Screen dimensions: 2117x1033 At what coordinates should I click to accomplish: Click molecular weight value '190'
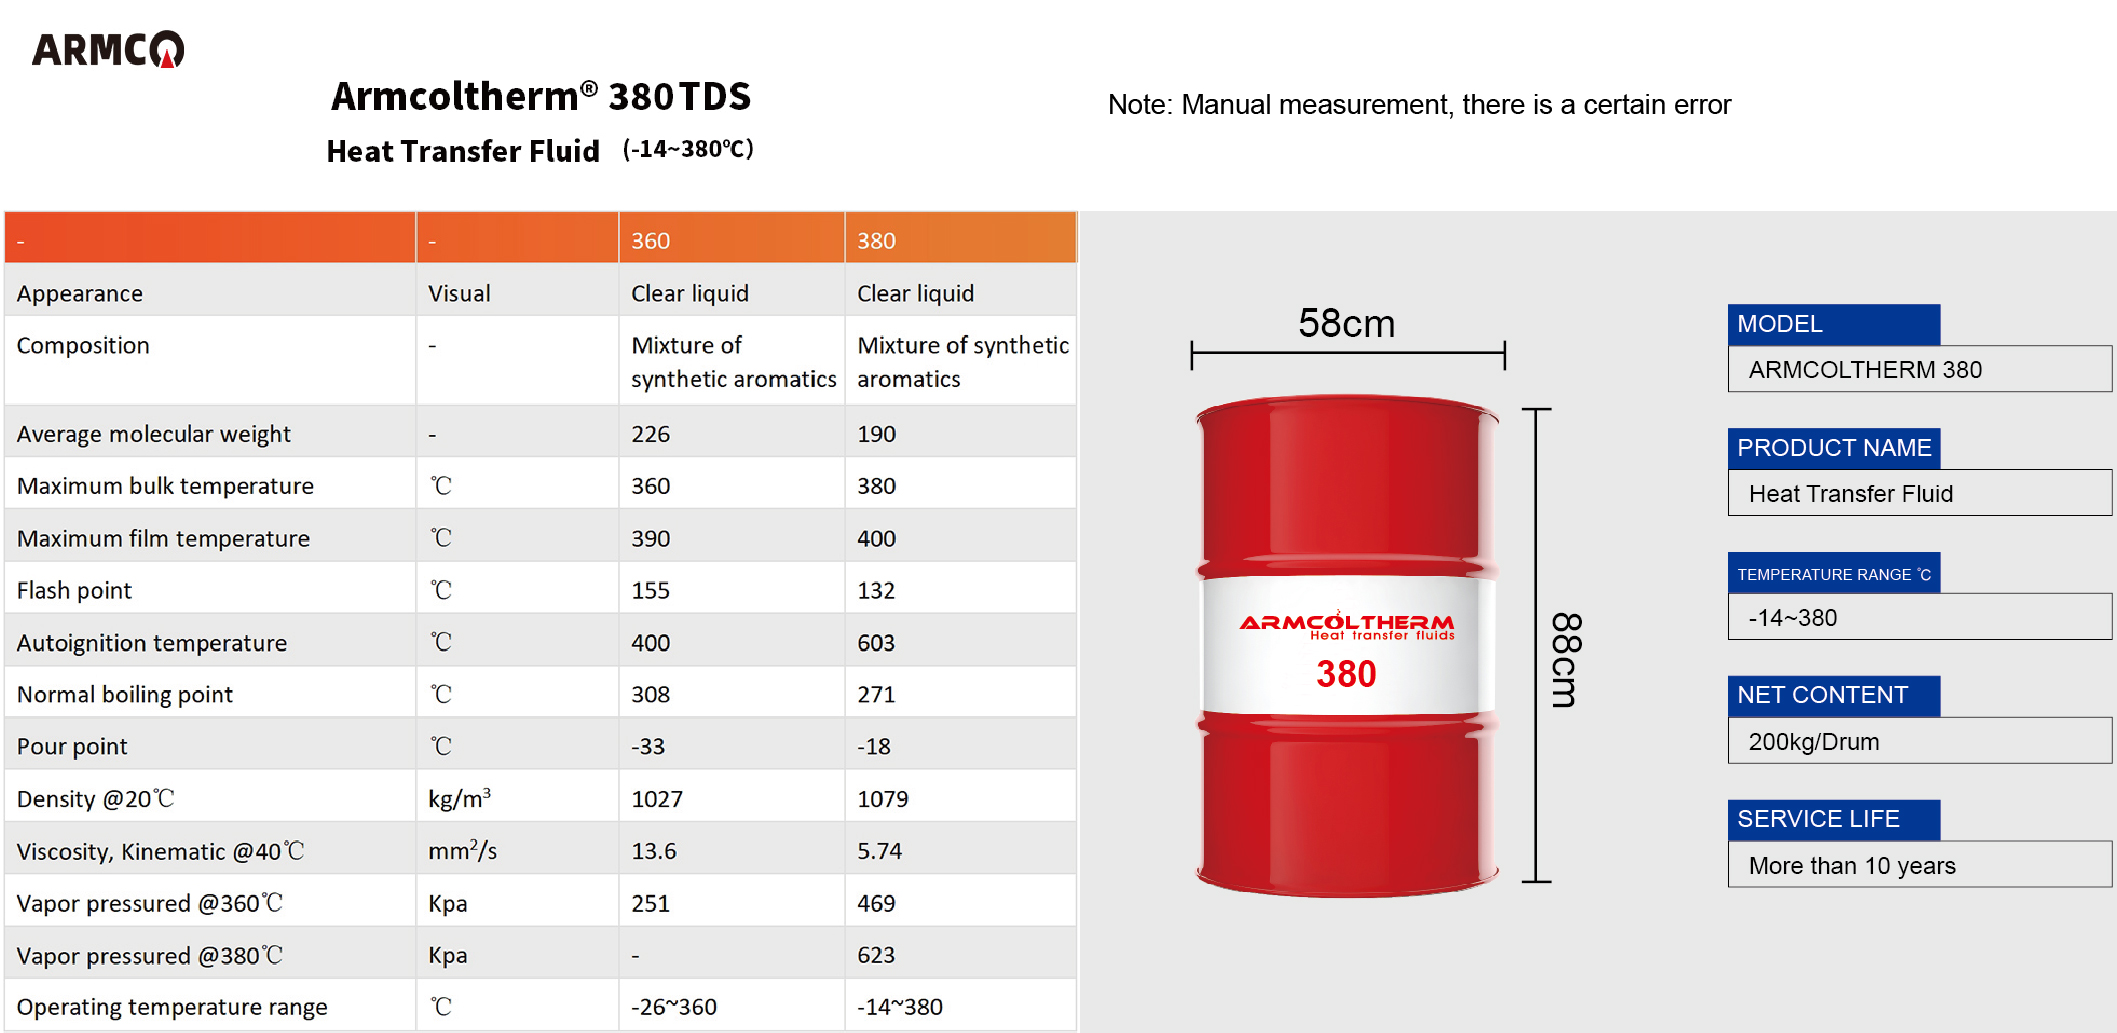pyautogui.click(x=876, y=434)
